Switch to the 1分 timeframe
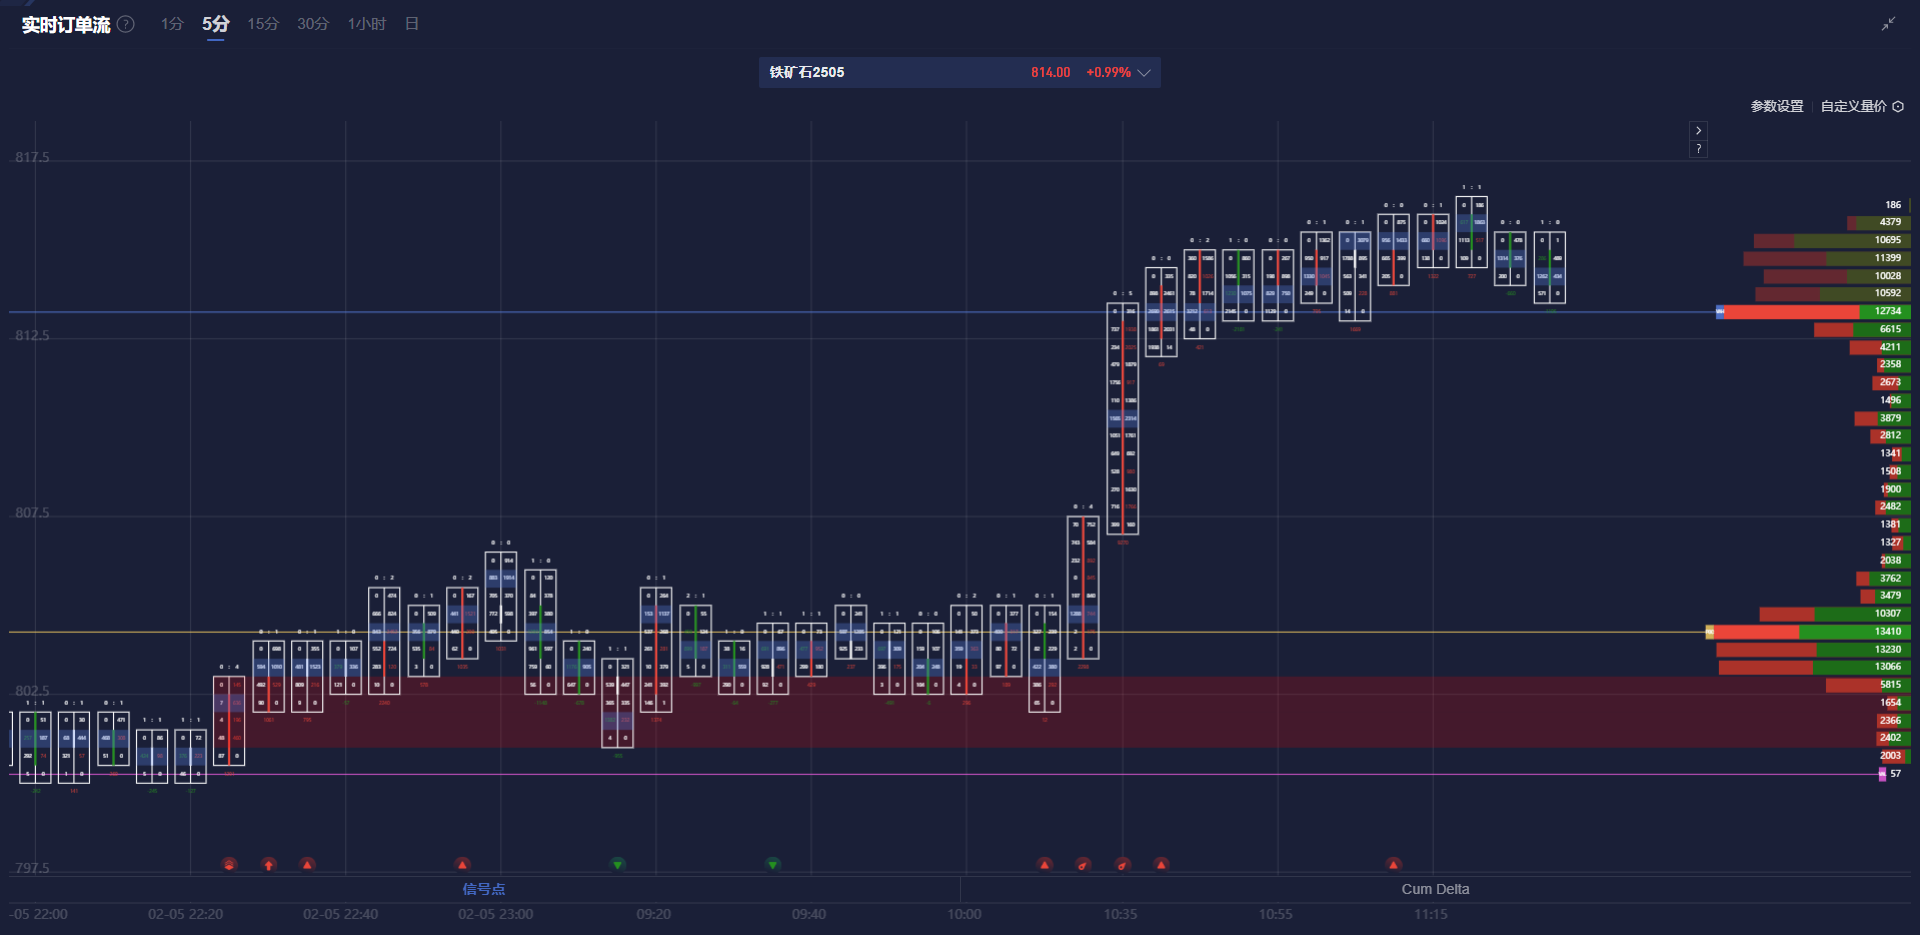1920x935 pixels. tap(172, 24)
